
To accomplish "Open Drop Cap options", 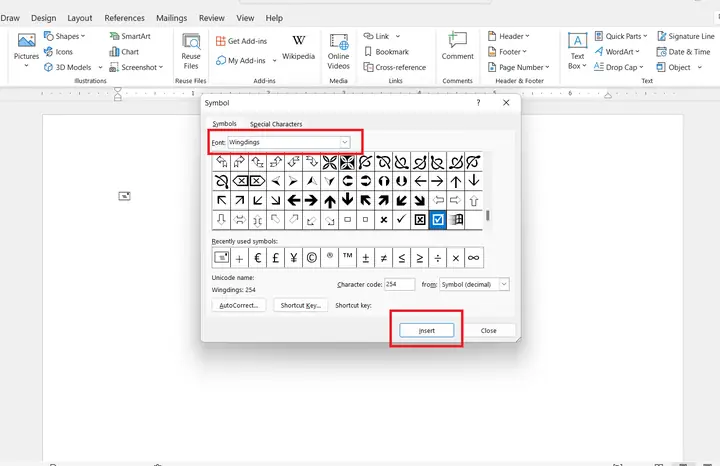I will 619,67.
